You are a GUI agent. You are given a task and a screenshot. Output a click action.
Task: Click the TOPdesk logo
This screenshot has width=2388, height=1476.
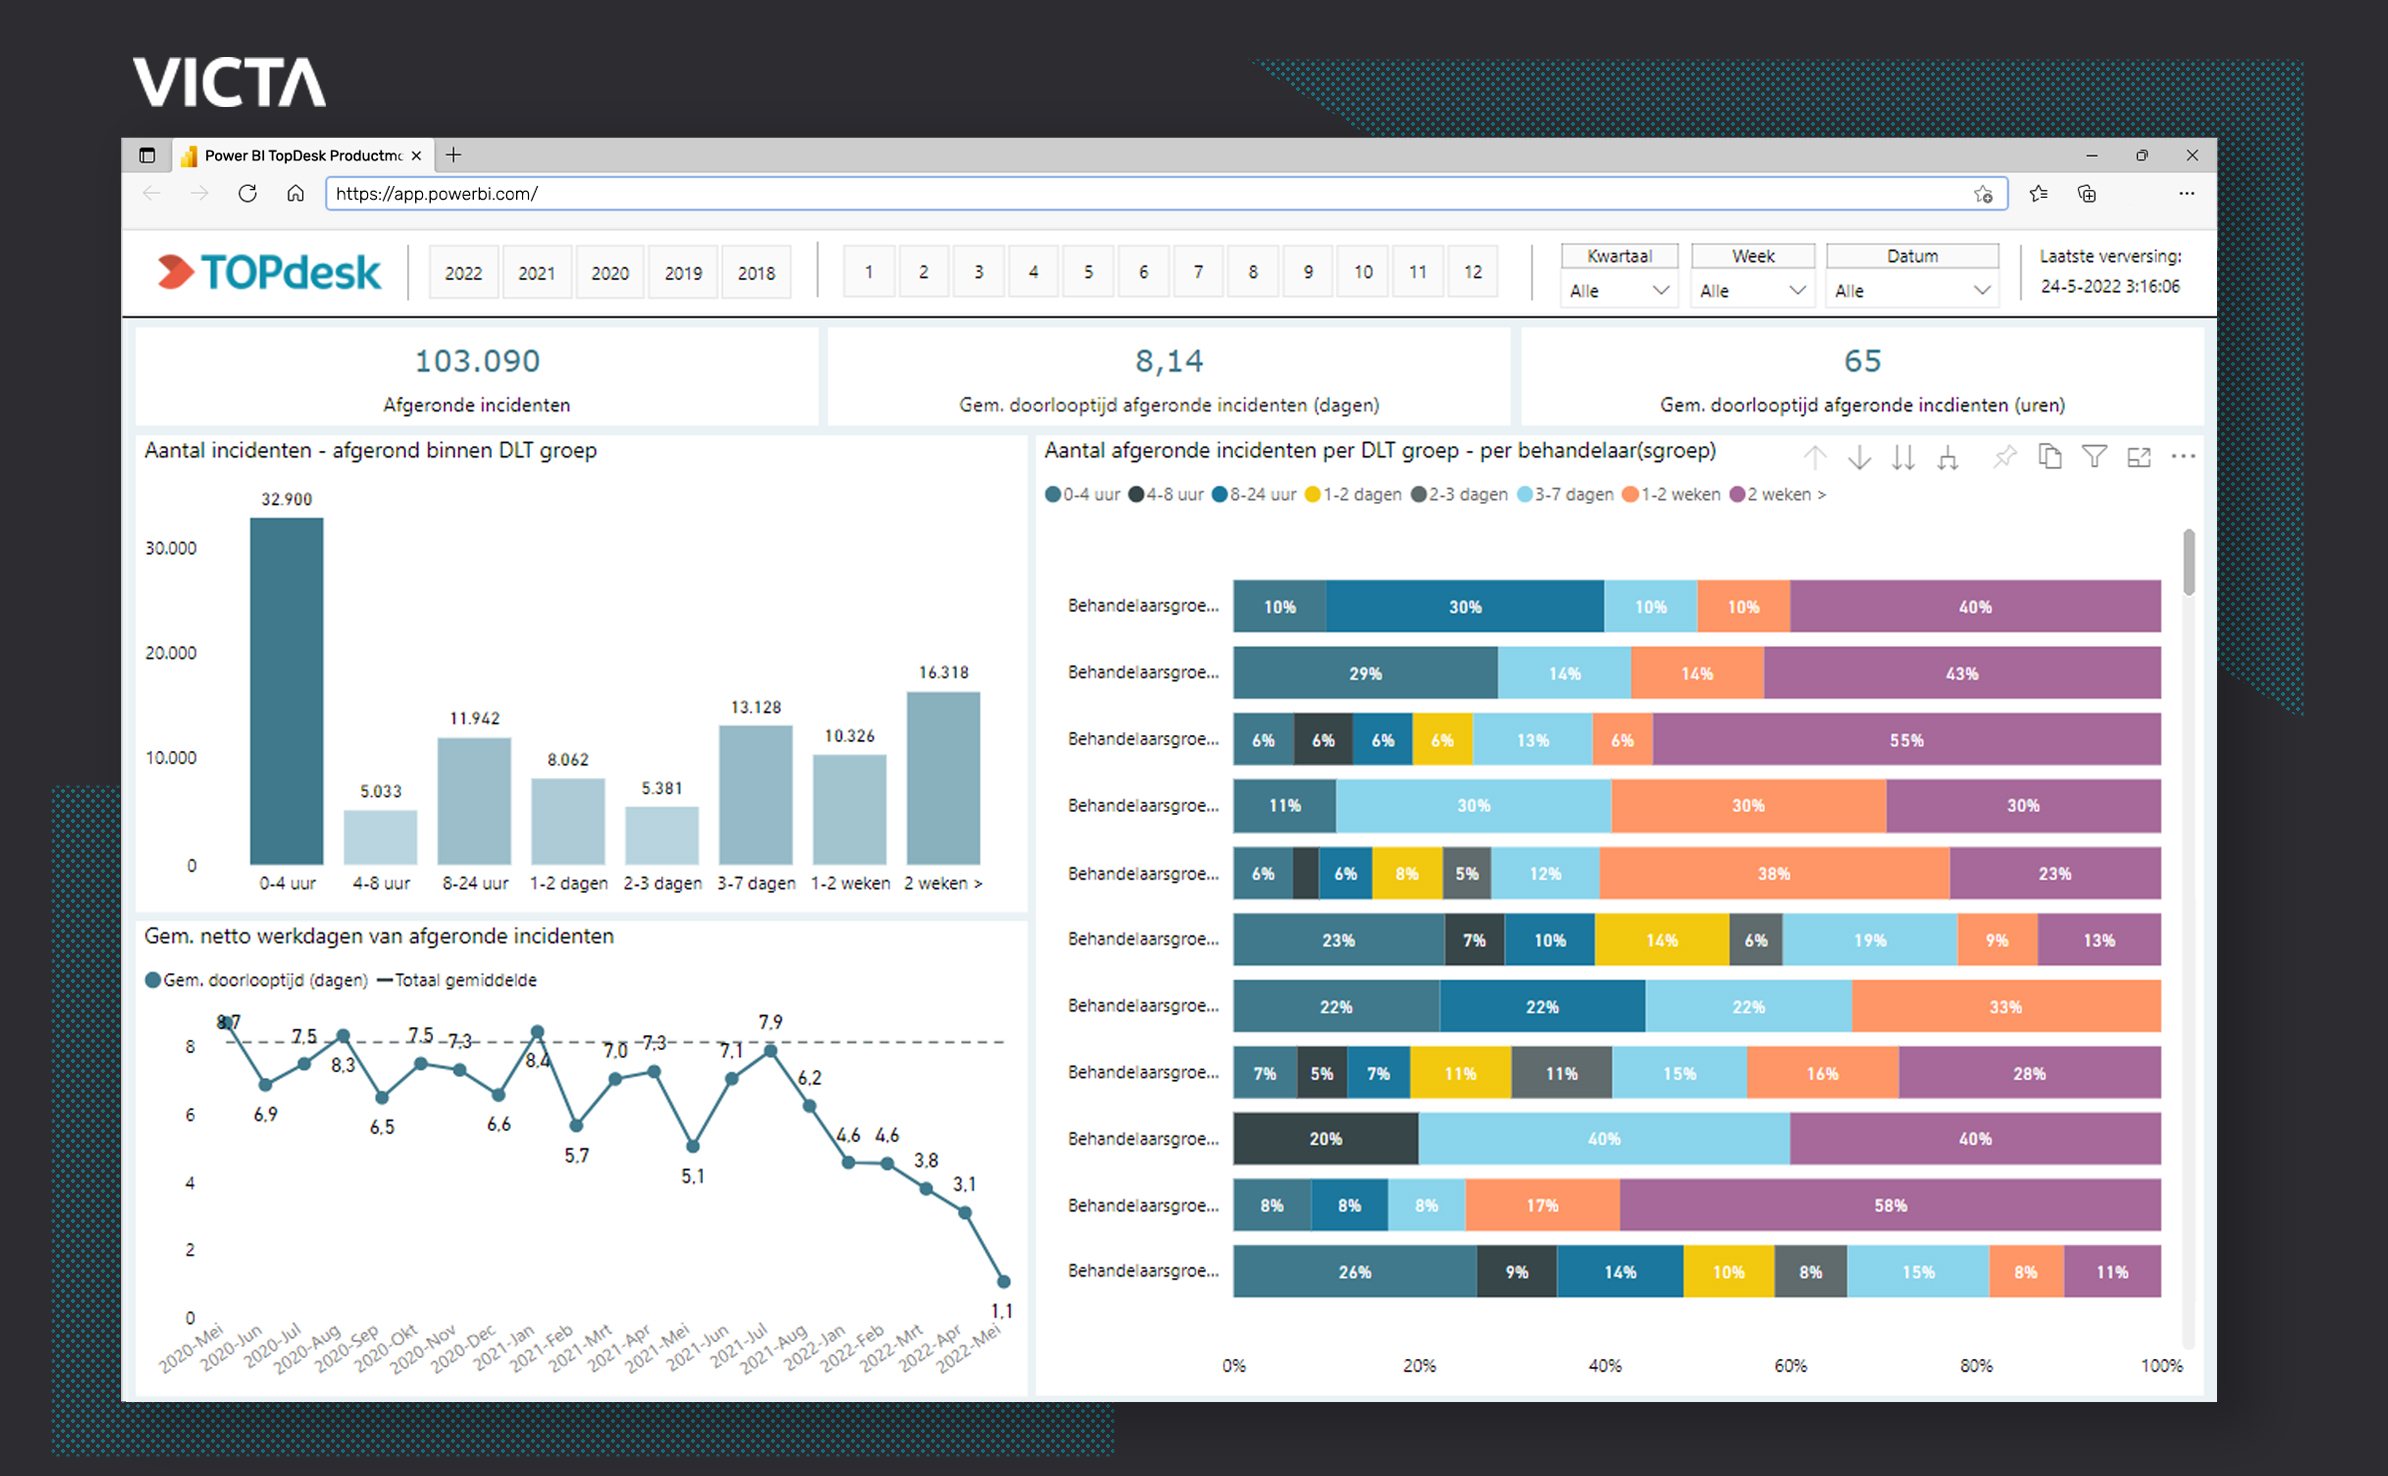(x=270, y=272)
